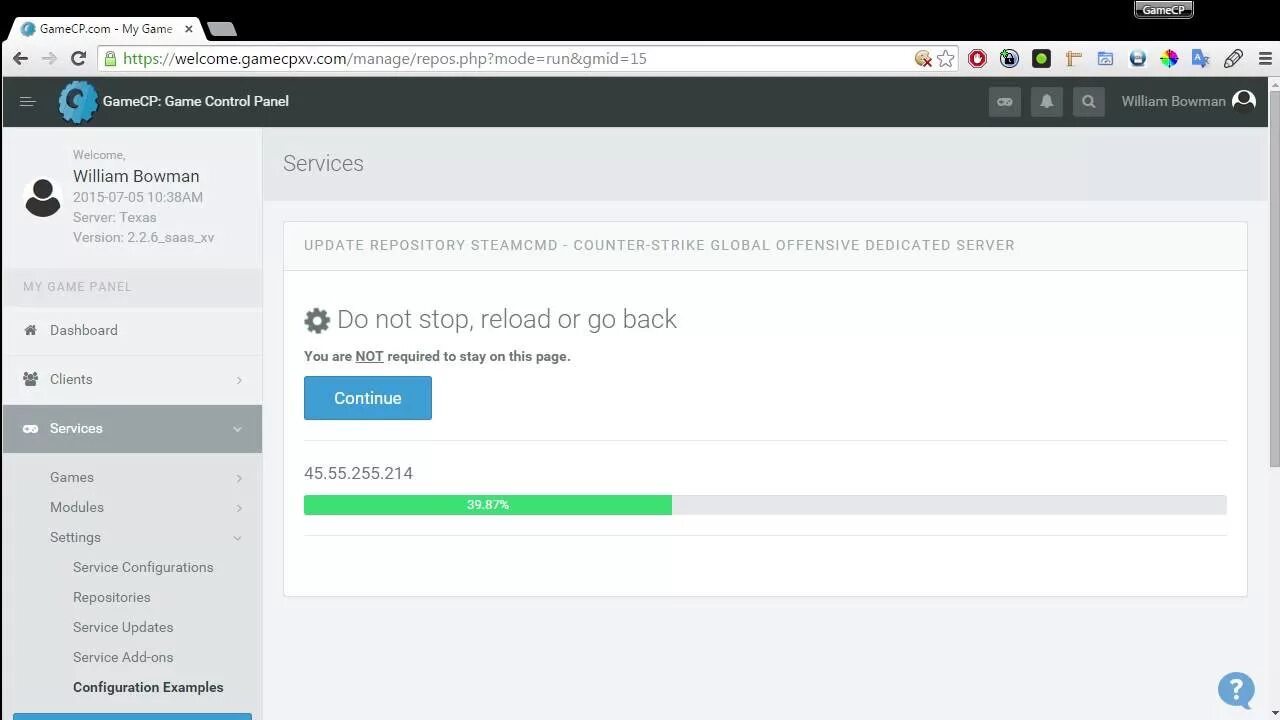1280x720 pixels.
Task: Select the GameCP.com browser tab
Action: [108, 29]
